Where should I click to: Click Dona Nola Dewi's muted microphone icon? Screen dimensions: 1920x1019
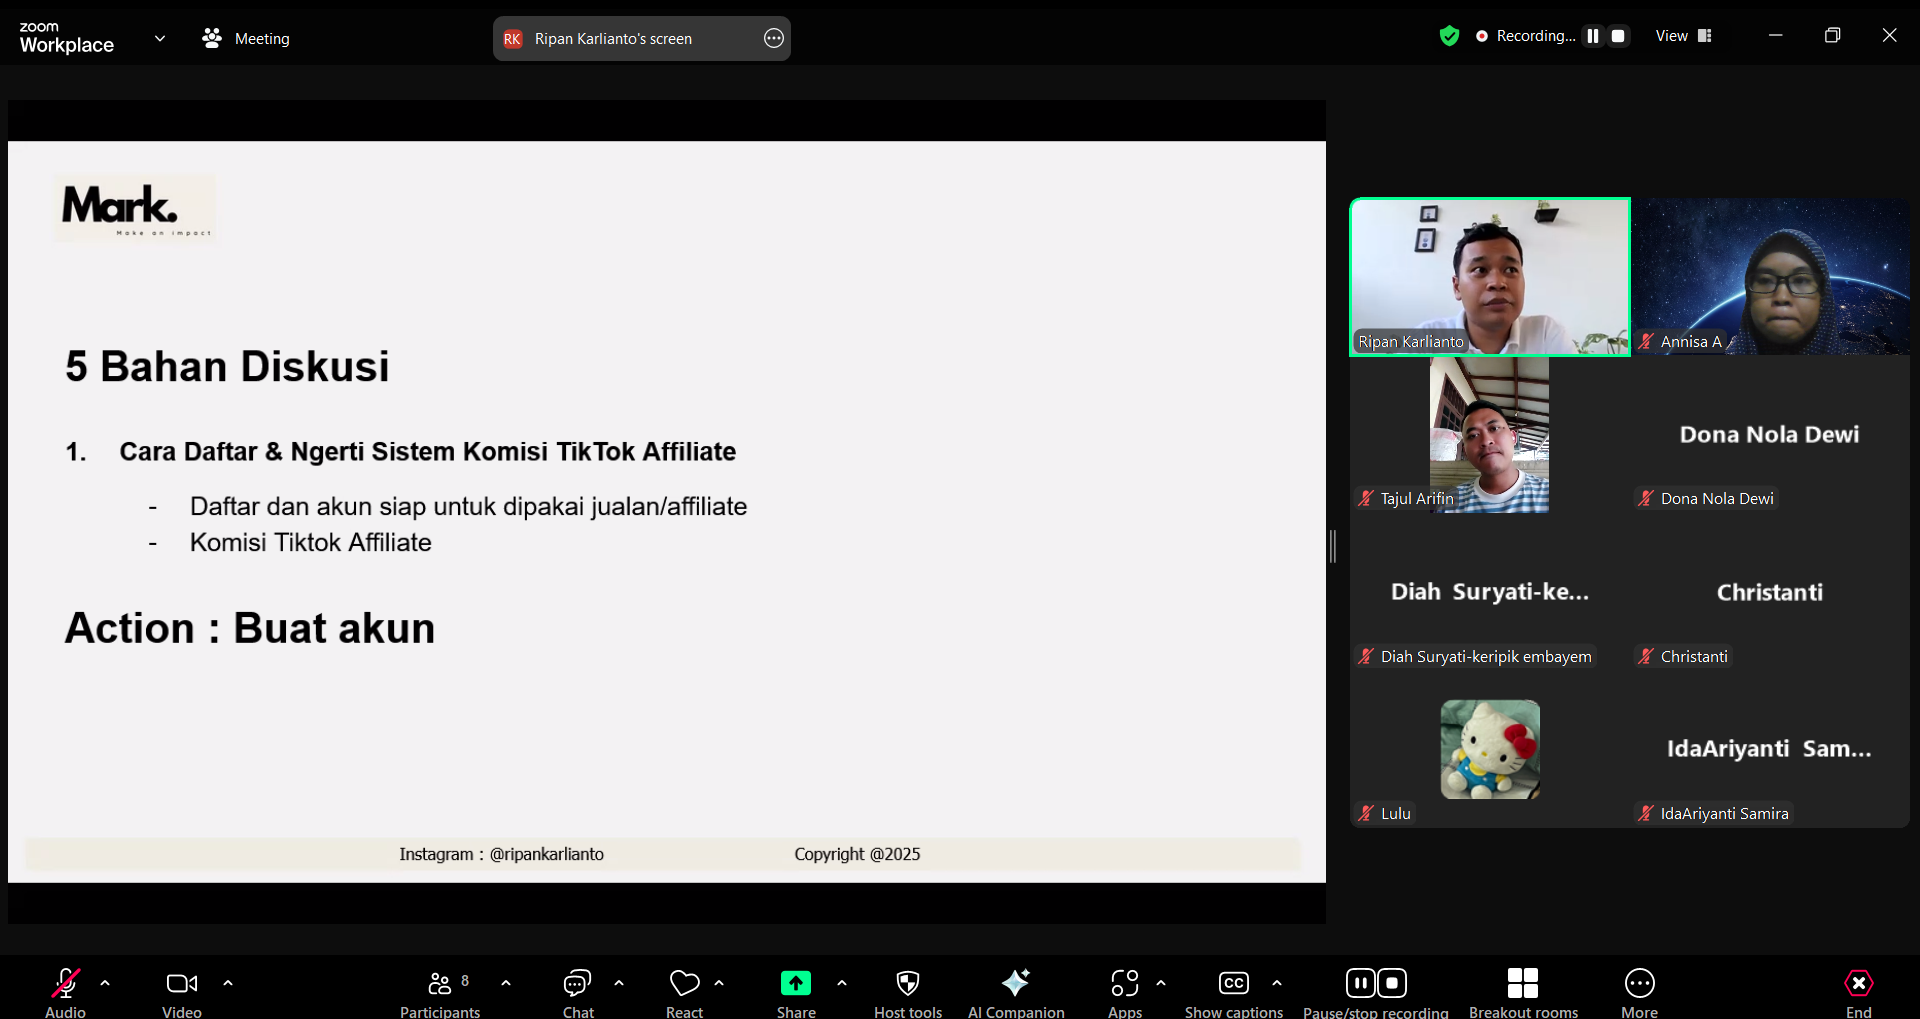coord(1646,498)
